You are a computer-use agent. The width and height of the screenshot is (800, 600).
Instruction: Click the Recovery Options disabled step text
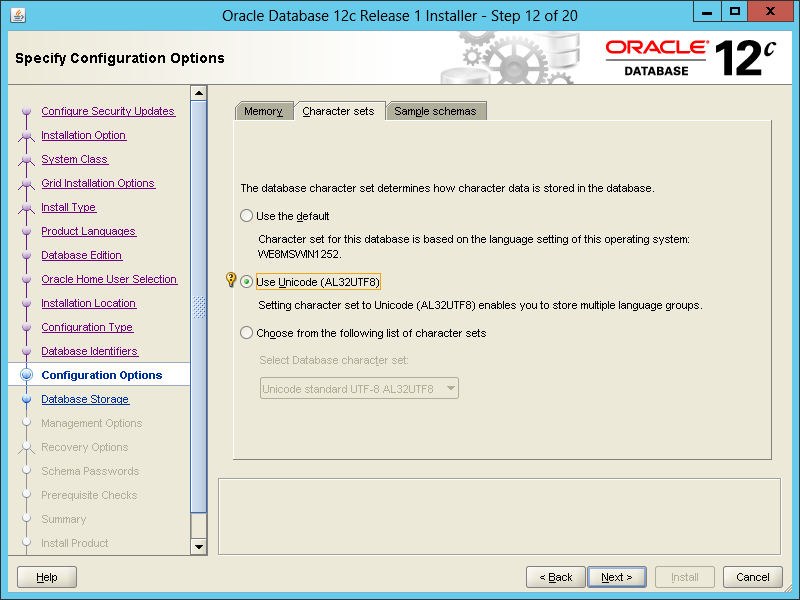point(85,447)
